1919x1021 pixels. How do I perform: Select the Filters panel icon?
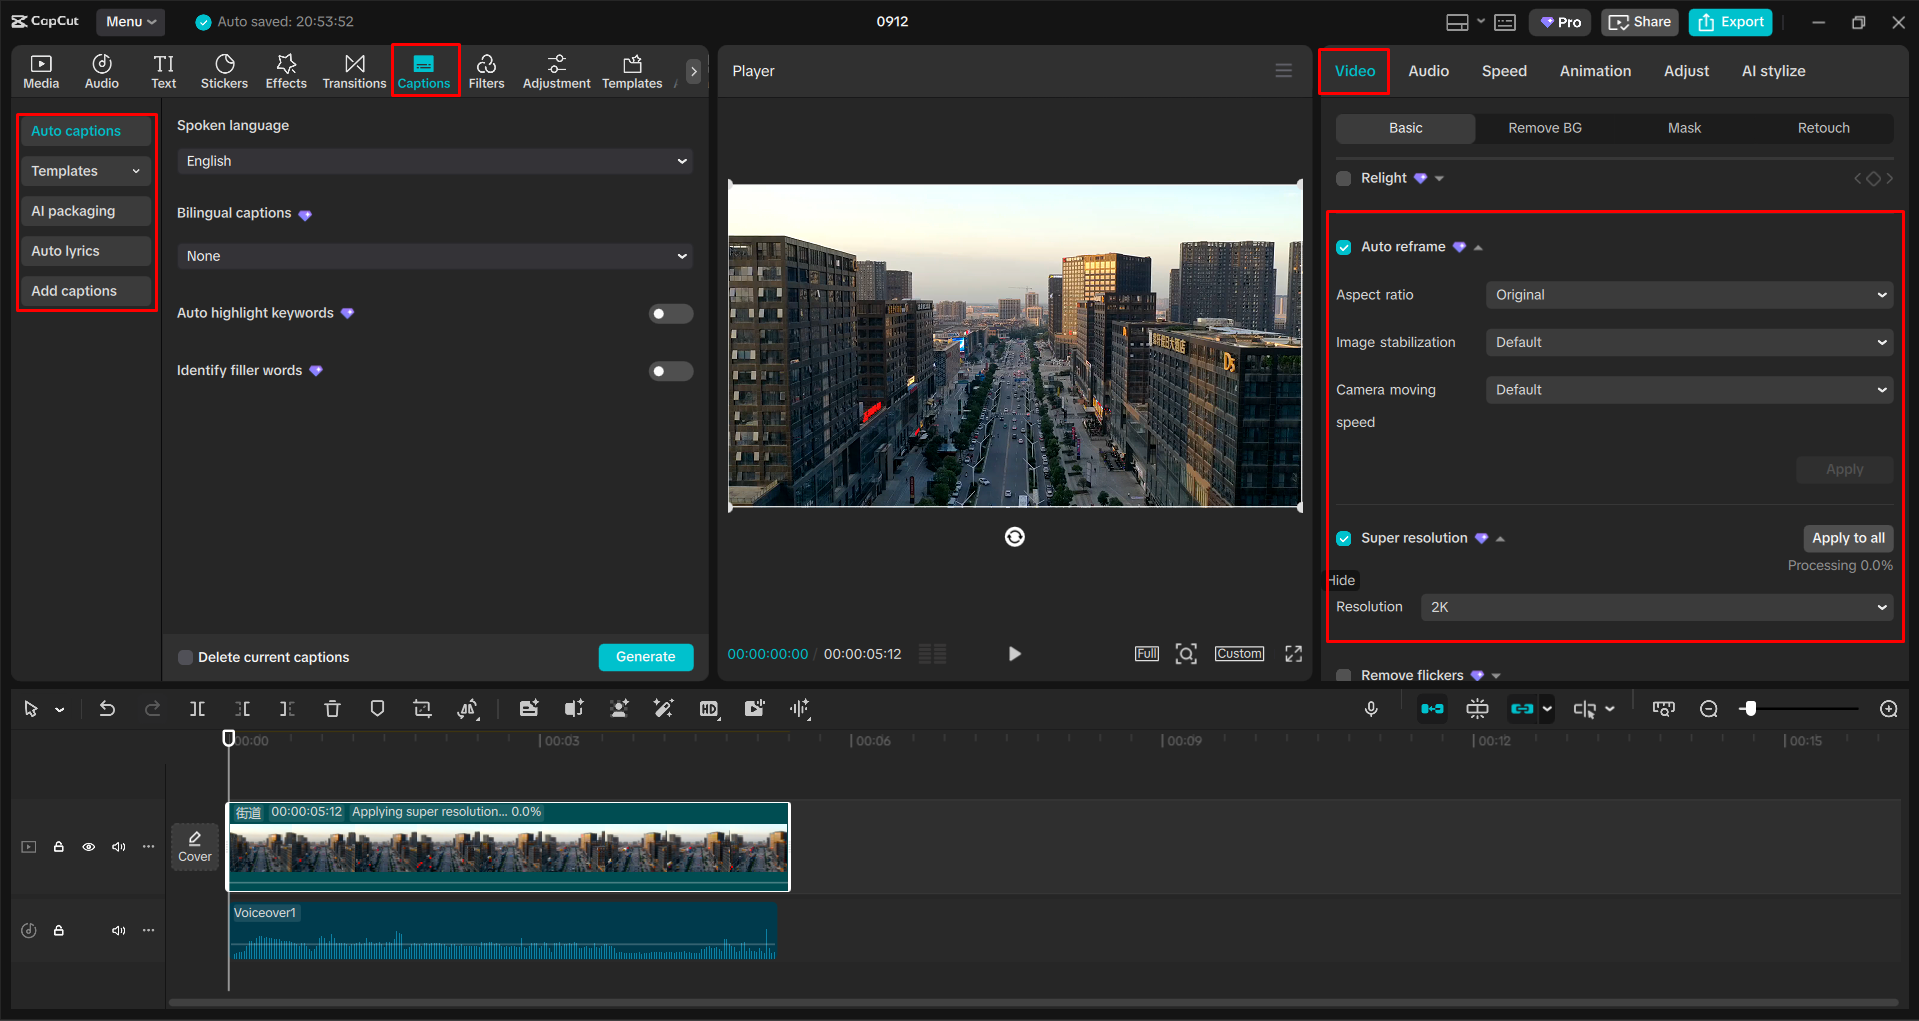tap(487, 70)
